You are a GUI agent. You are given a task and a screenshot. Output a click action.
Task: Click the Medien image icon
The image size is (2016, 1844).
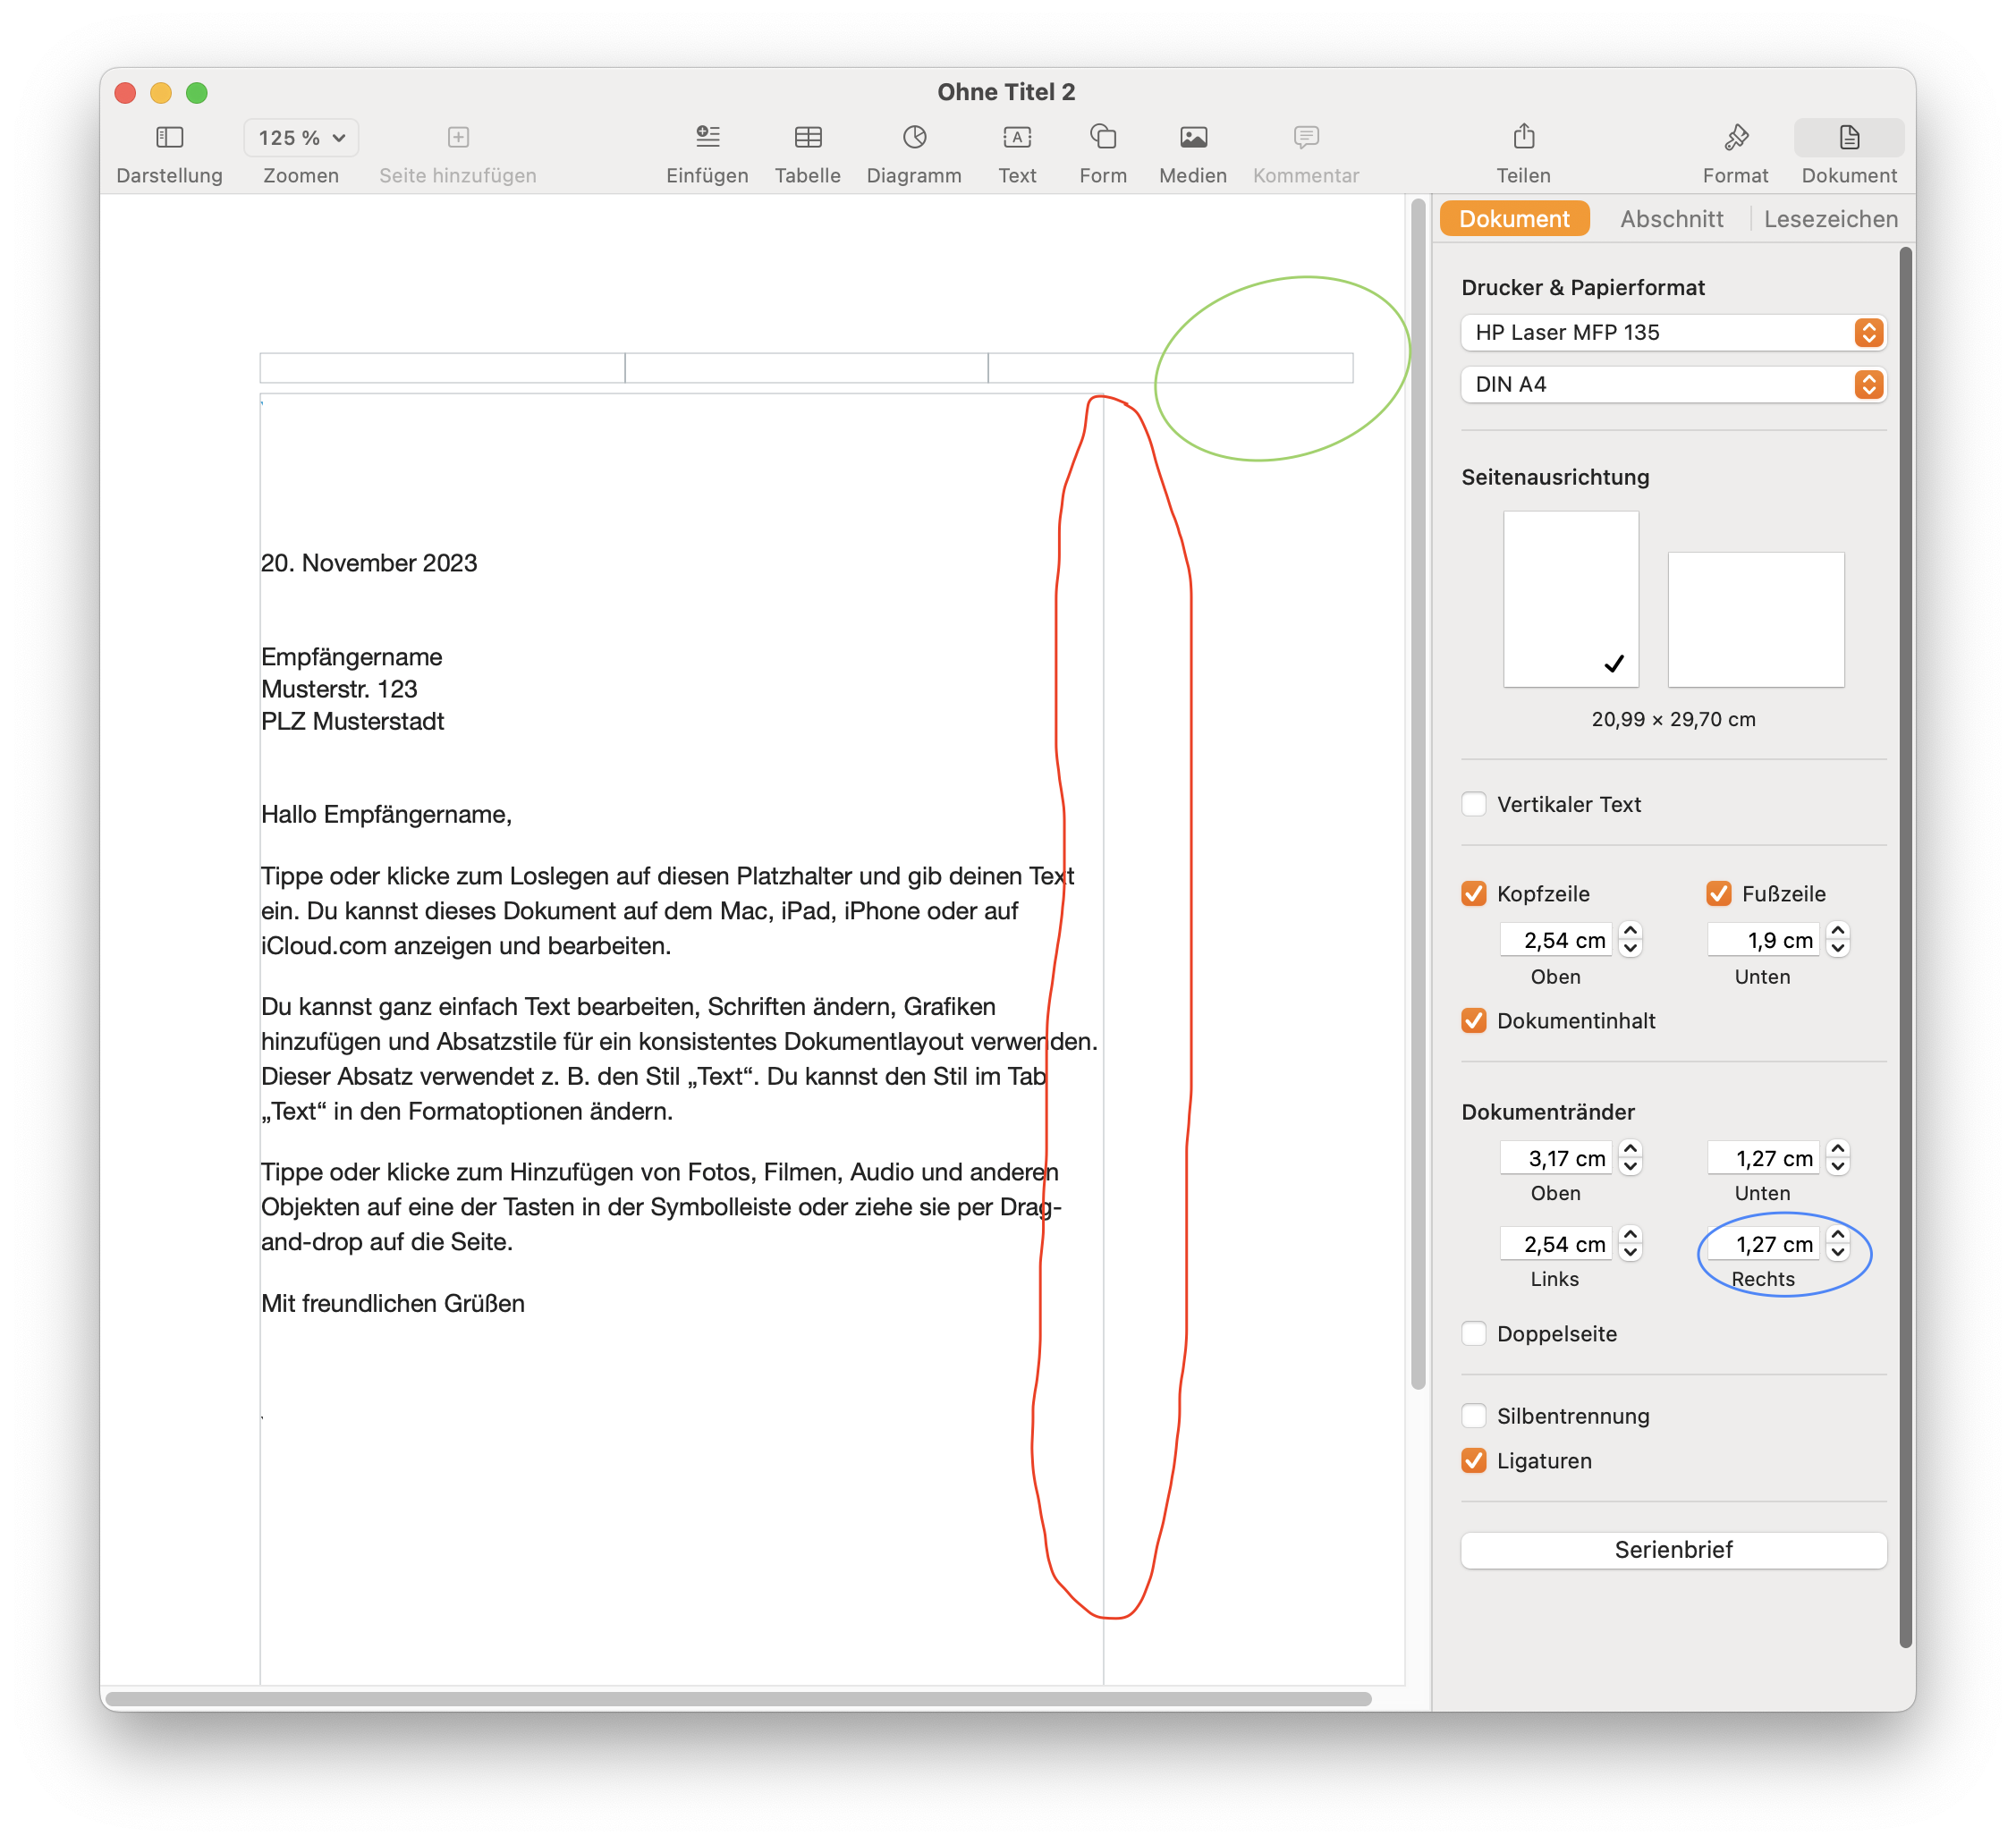pos(1192,137)
